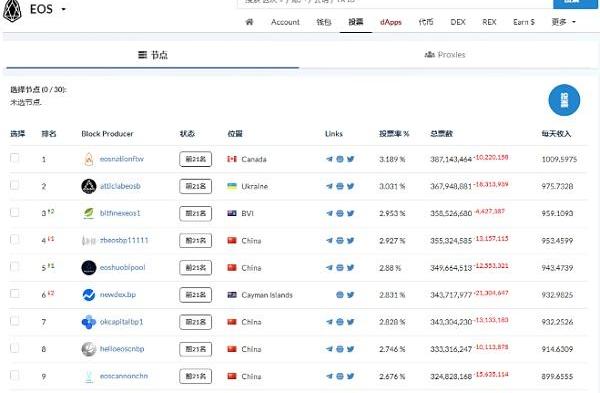
Task: Open the eosnationftw producer link
Action: click(x=122, y=159)
